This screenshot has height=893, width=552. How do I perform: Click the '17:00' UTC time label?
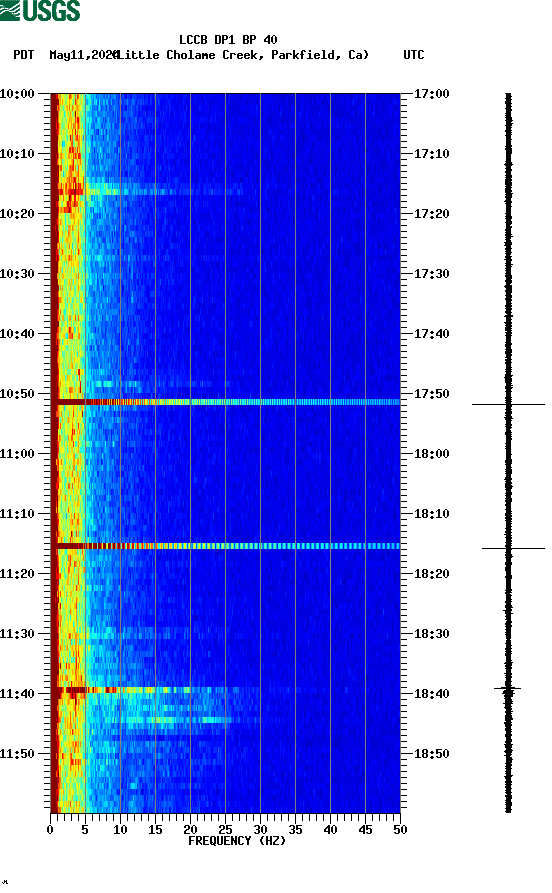click(431, 93)
